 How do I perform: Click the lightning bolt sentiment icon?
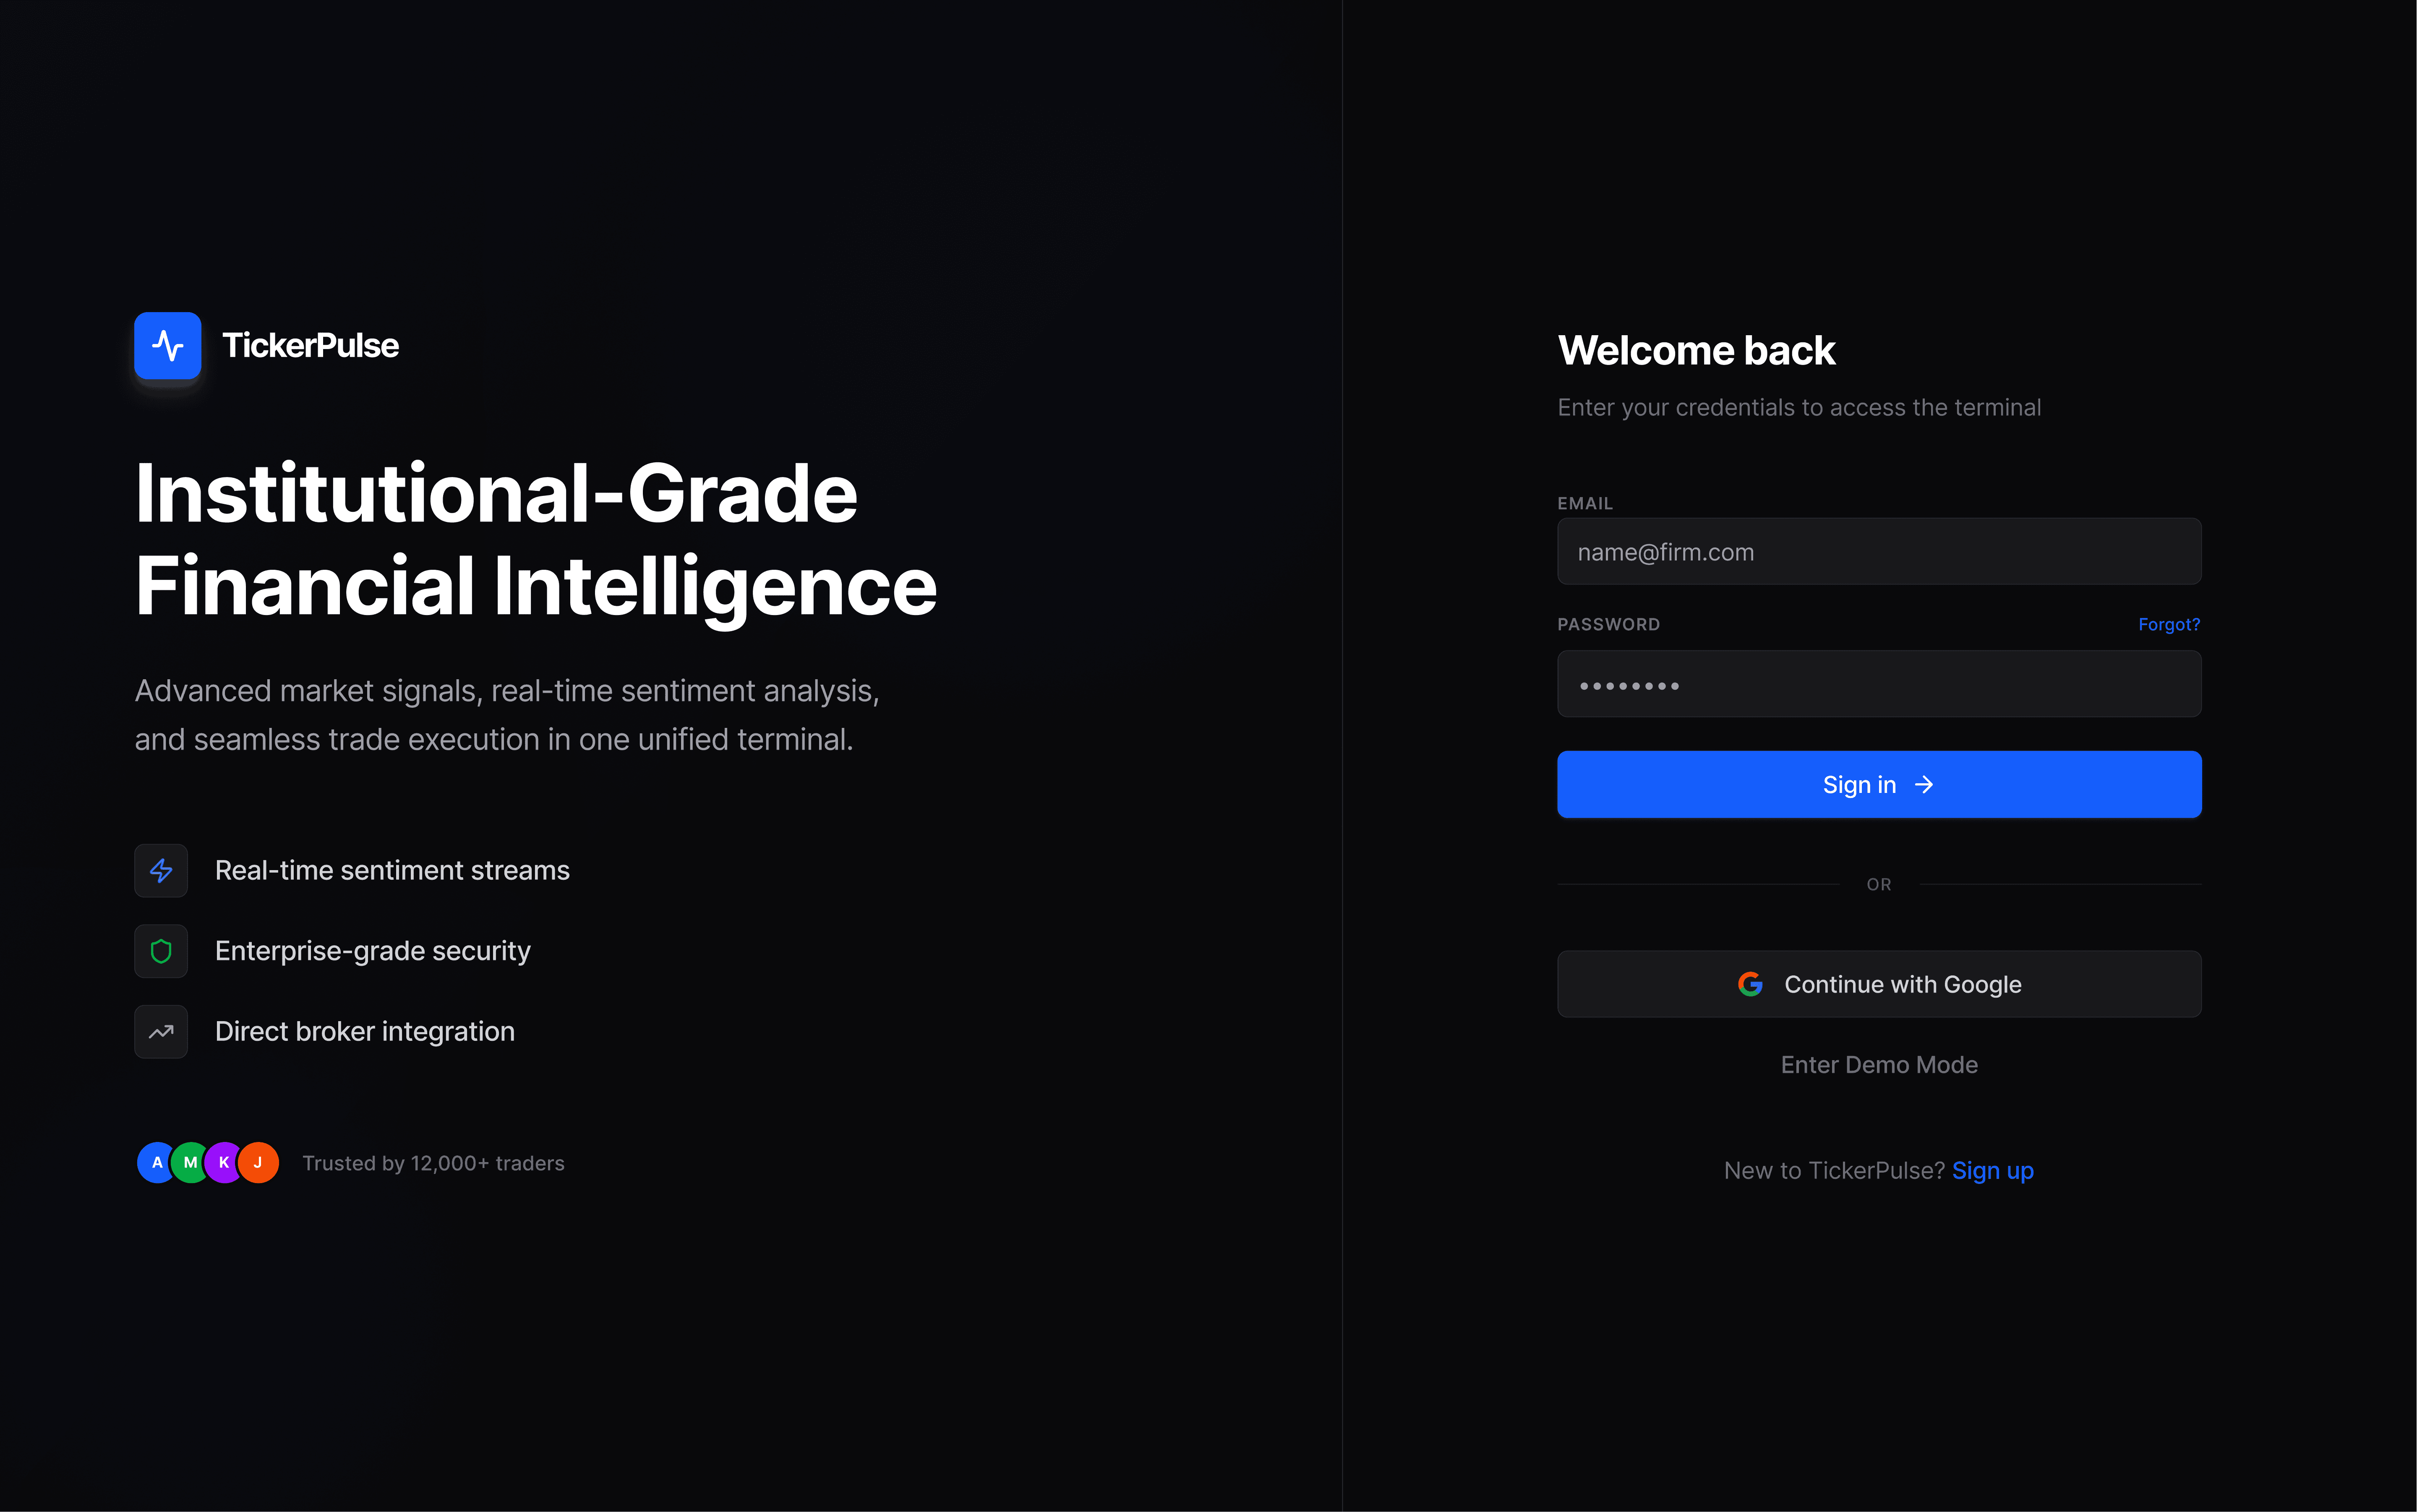click(161, 870)
